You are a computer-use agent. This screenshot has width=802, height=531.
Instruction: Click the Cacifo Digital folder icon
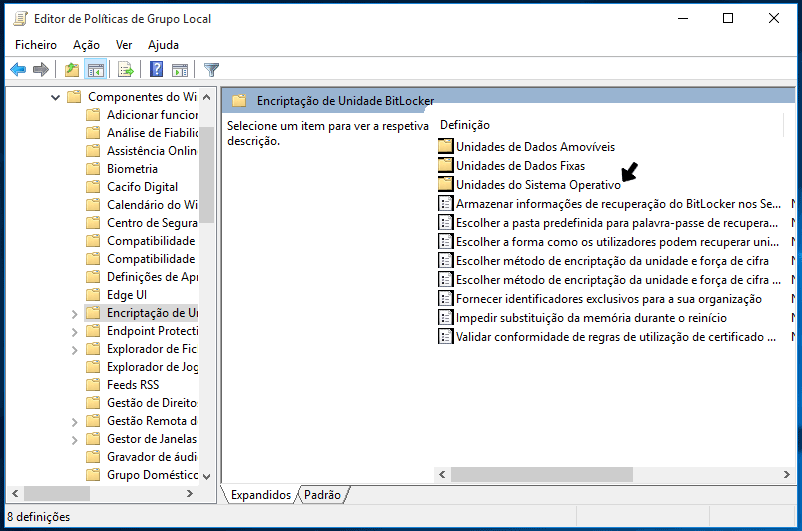[93, 187]
